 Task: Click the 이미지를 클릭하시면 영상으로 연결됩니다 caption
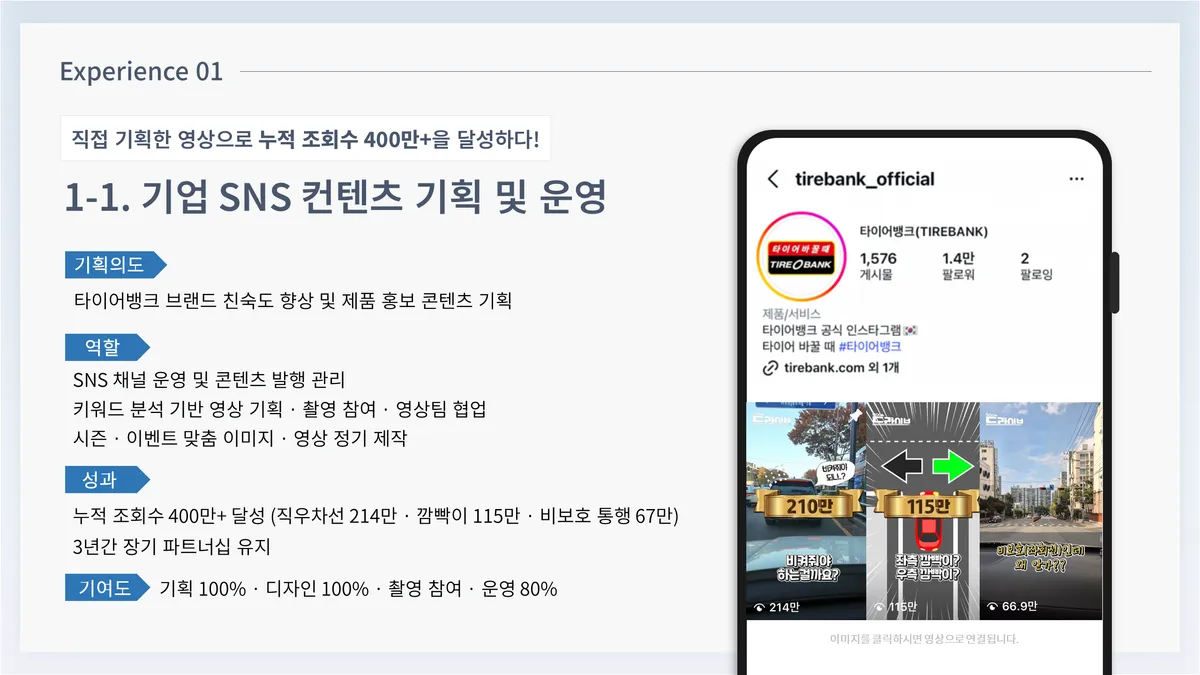click(x=924, y=639)
